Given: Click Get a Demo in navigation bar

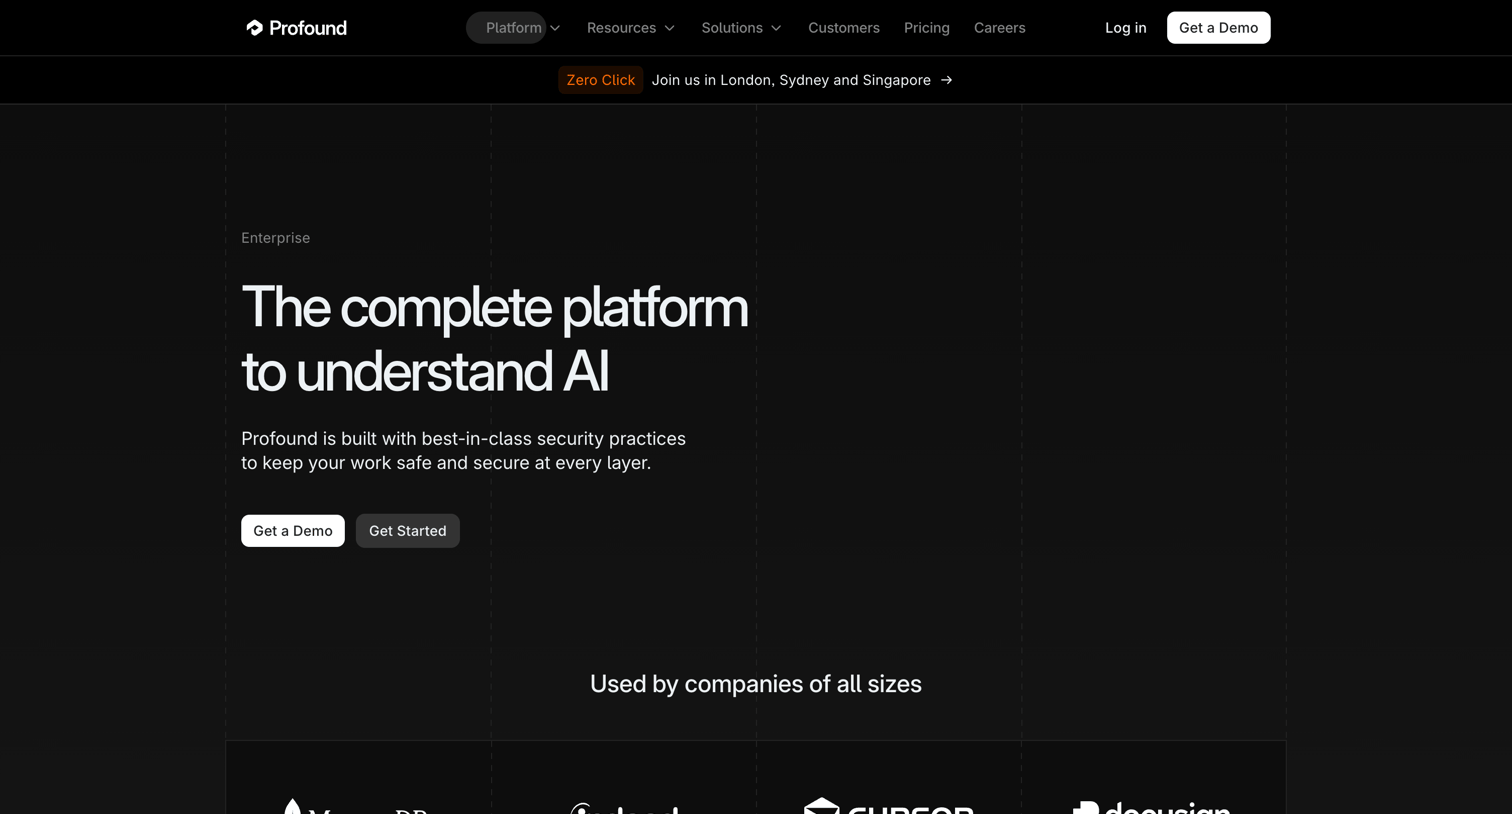Looking at the screenshot, I should (x=1218, y=28).
